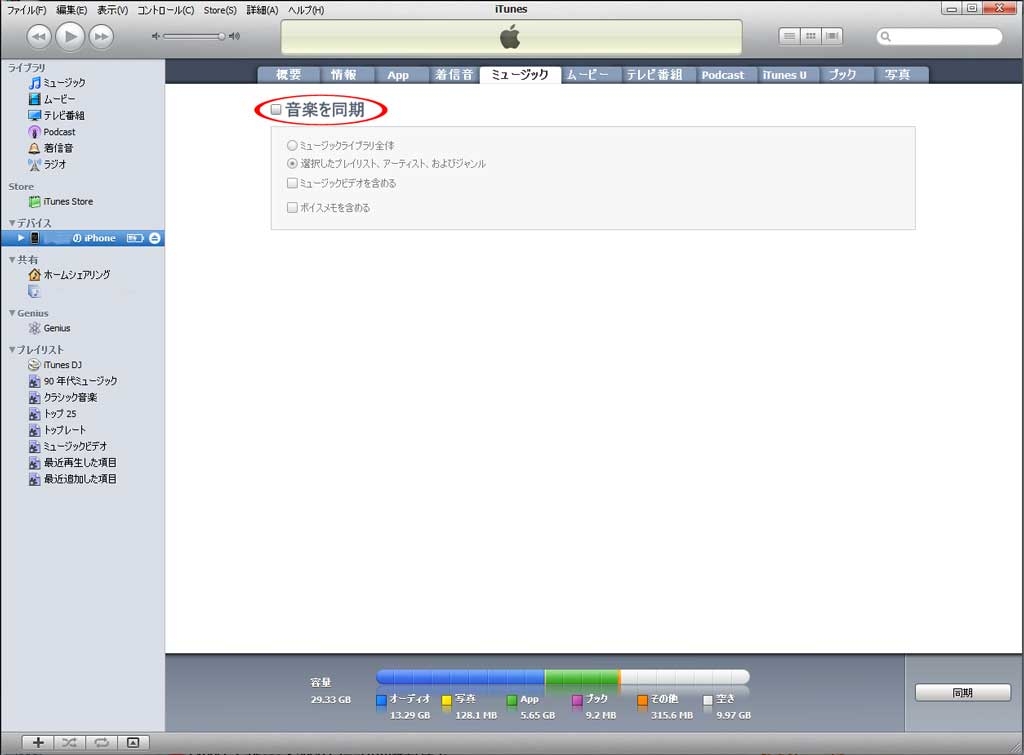The image size is (1024, 755).
Task: Click the 同期 sync button
Action: coord(963,692)
